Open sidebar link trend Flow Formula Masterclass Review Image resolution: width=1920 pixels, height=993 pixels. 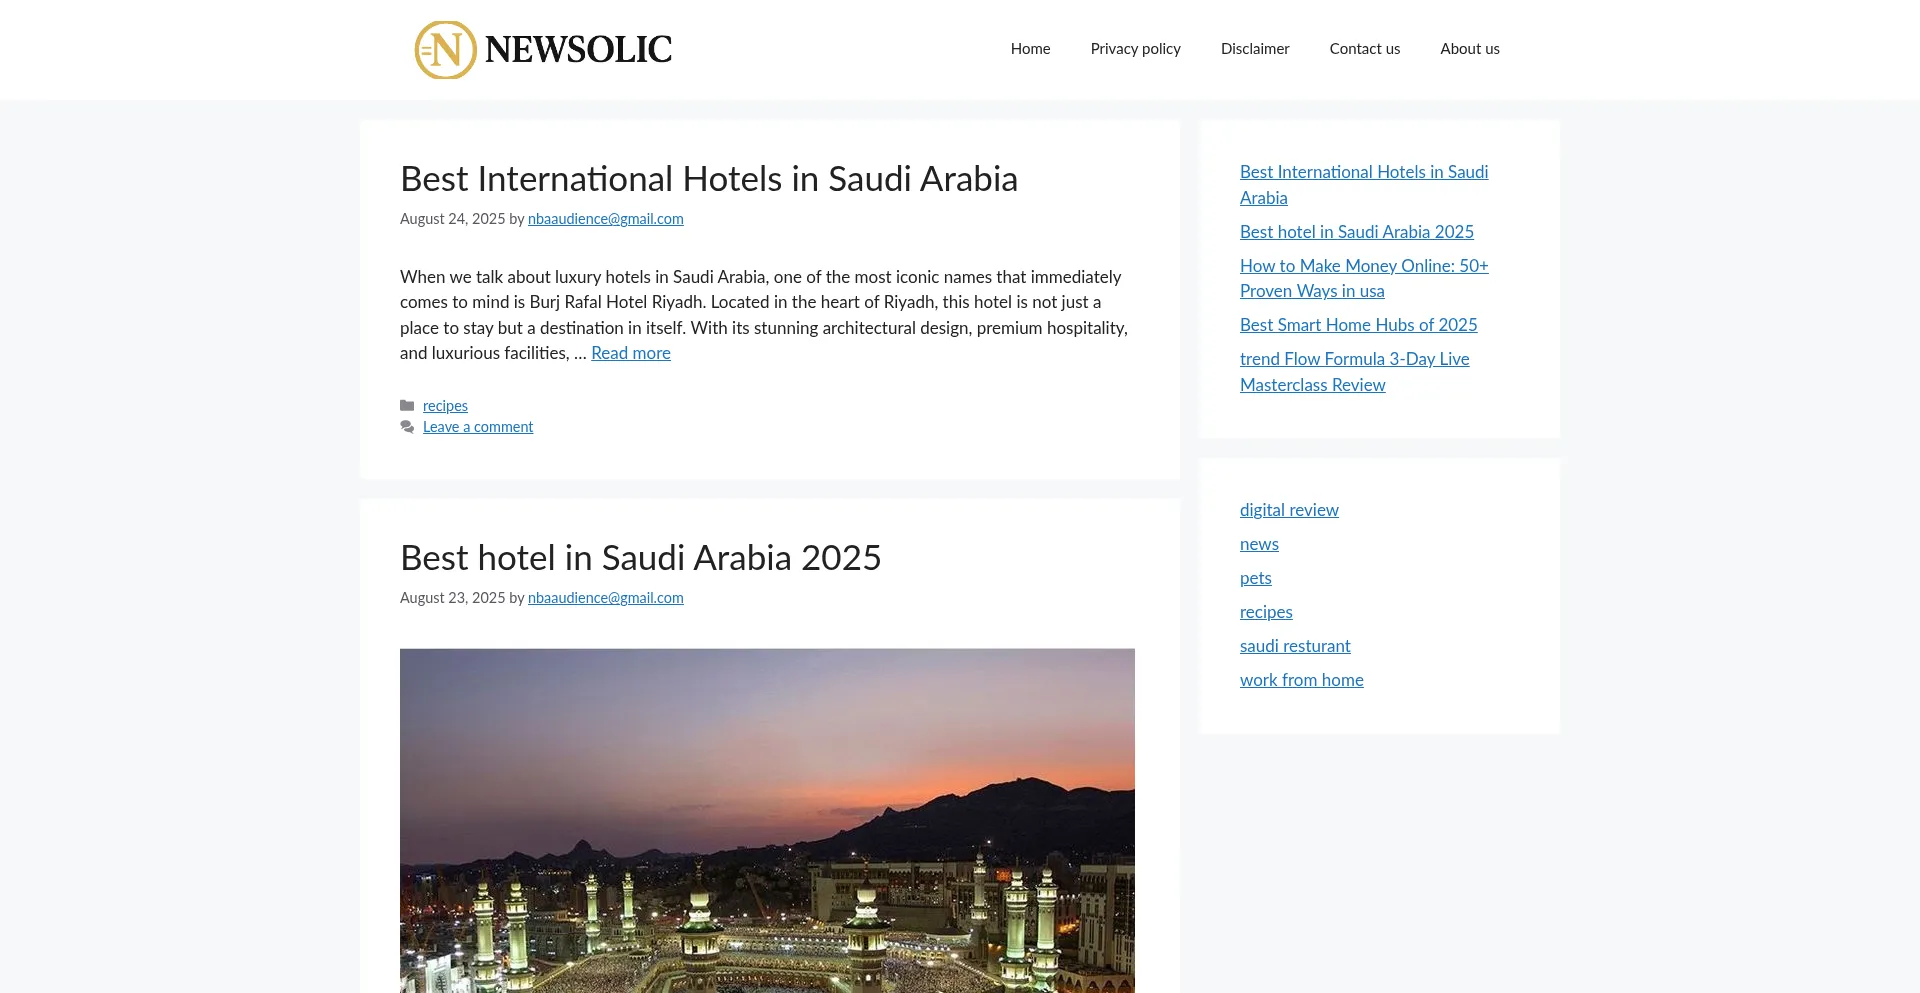(1354, 372)
